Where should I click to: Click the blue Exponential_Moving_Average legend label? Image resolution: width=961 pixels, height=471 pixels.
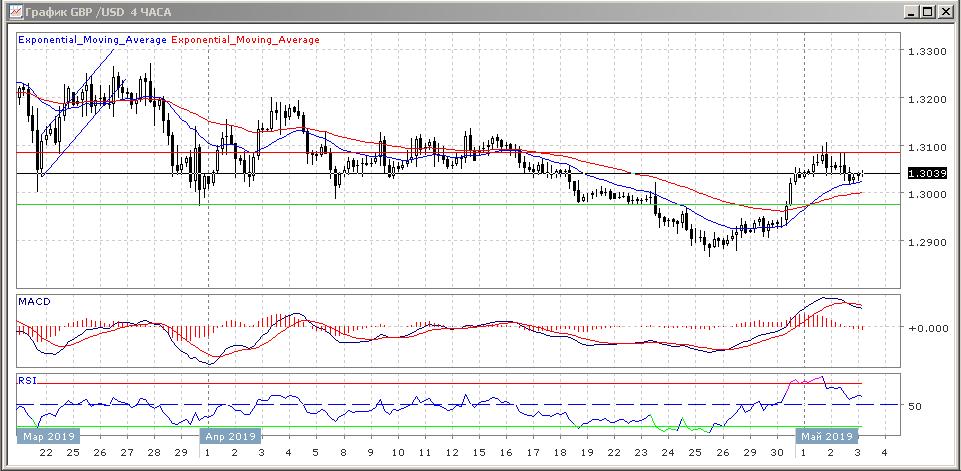click(93, 40)
